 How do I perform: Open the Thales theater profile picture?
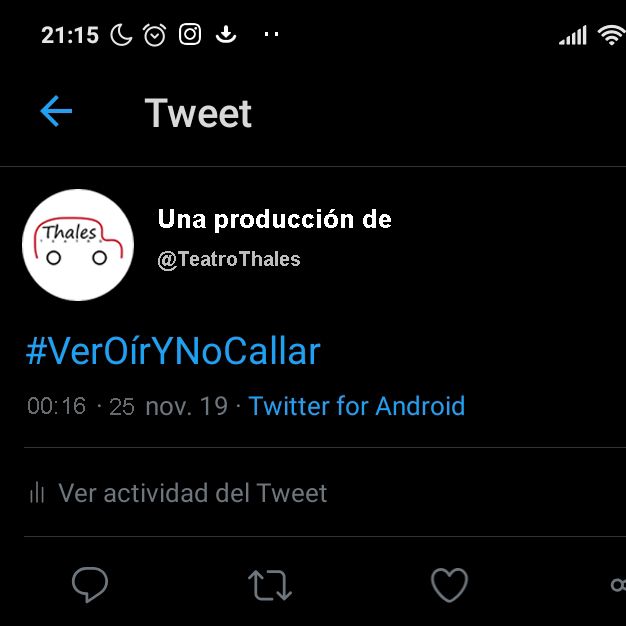click(x=78, y=245)
